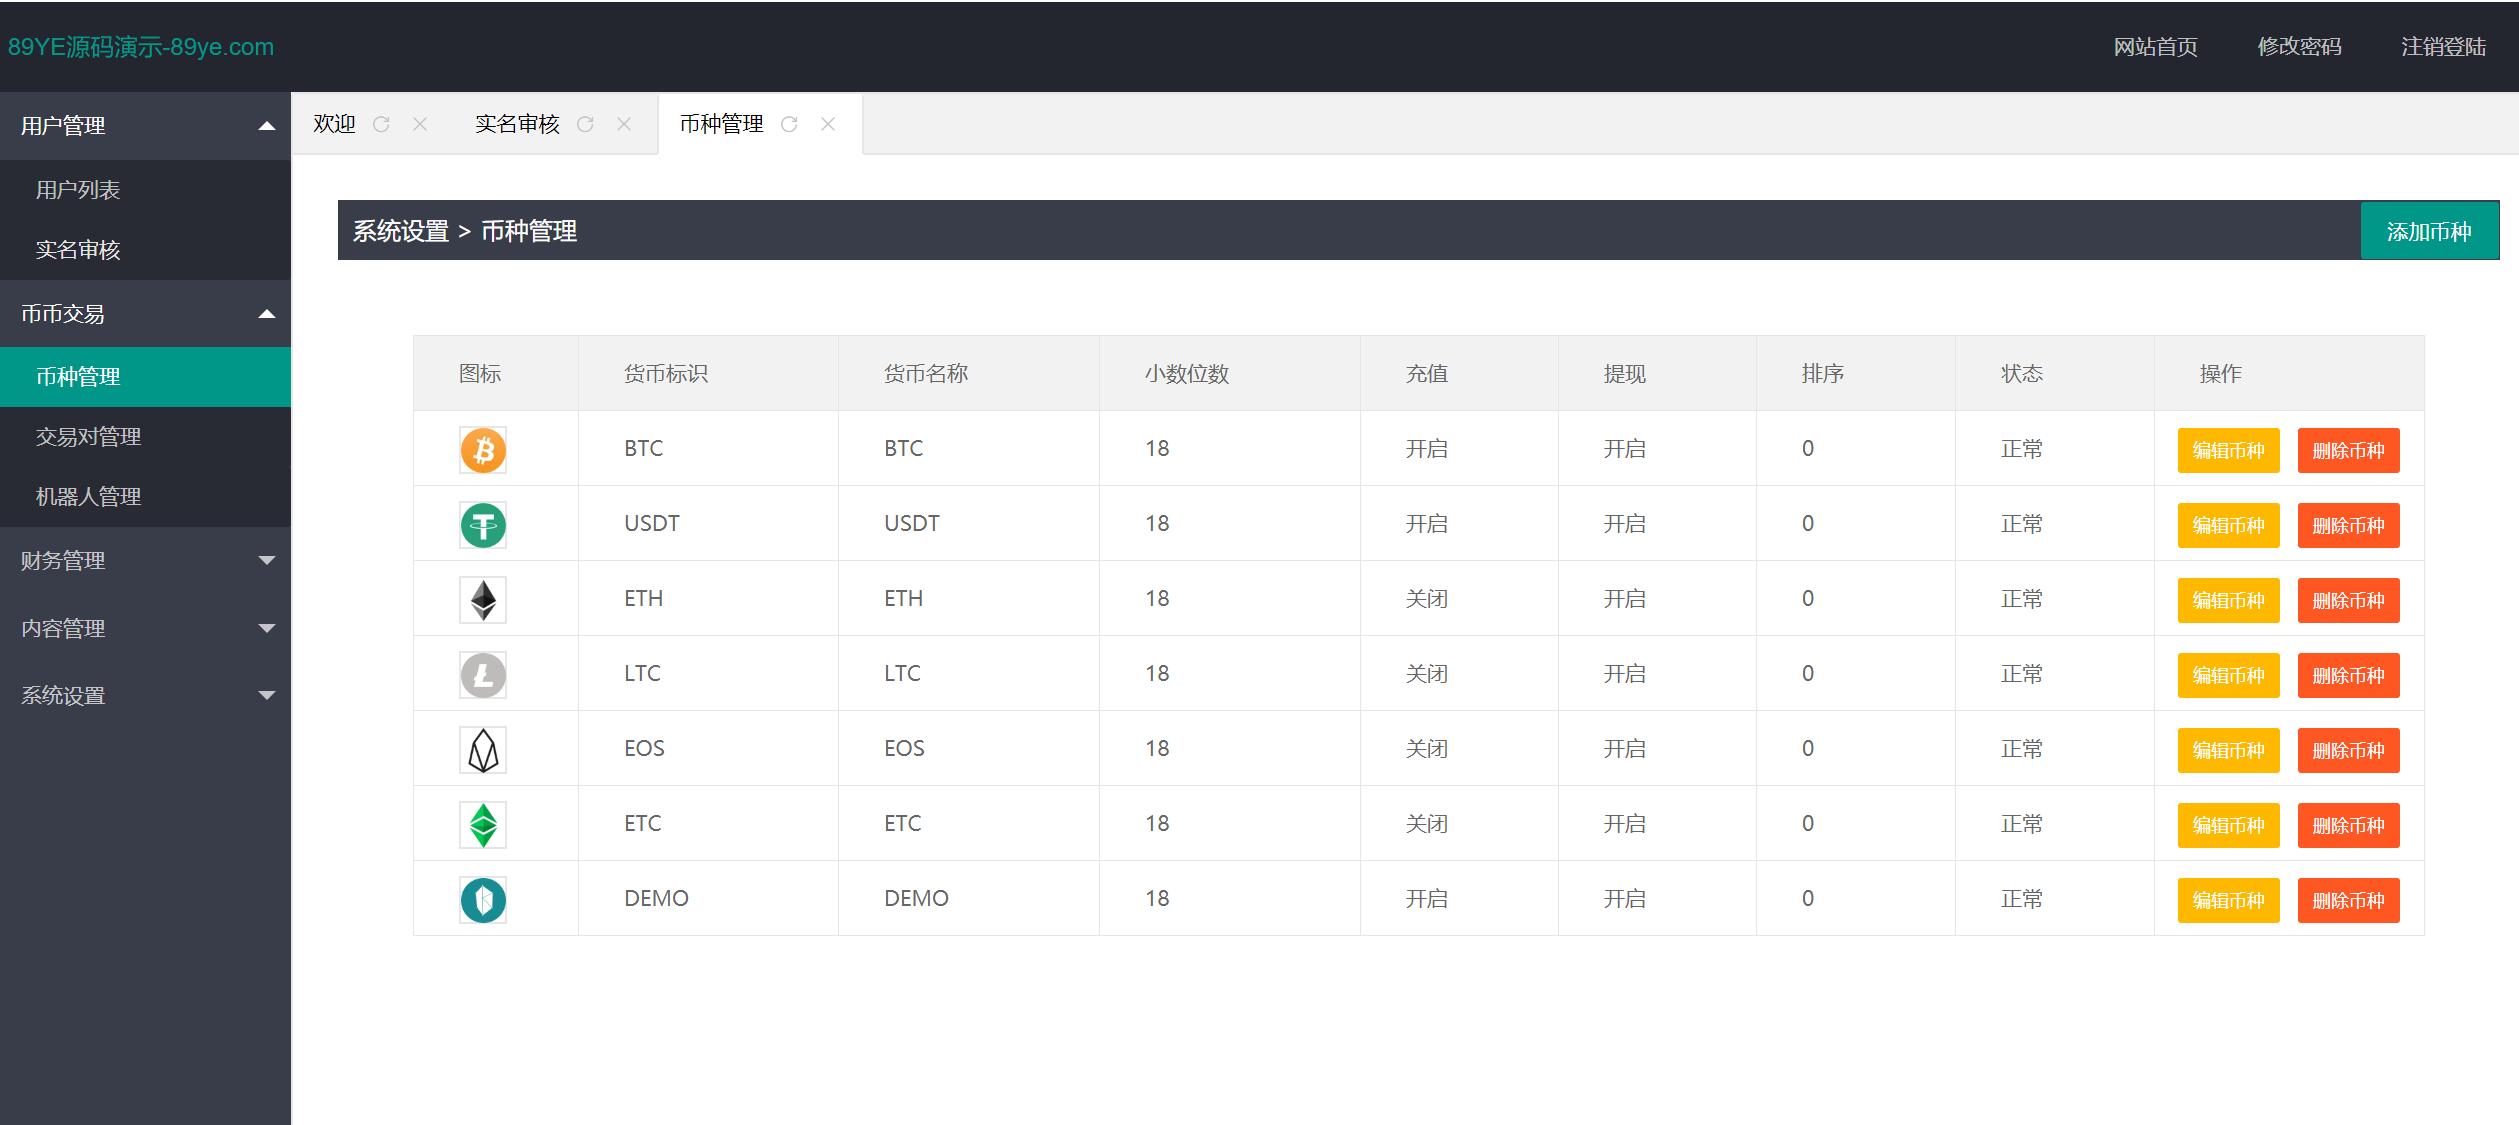Close the 欢迎 tab

[420, 124]
